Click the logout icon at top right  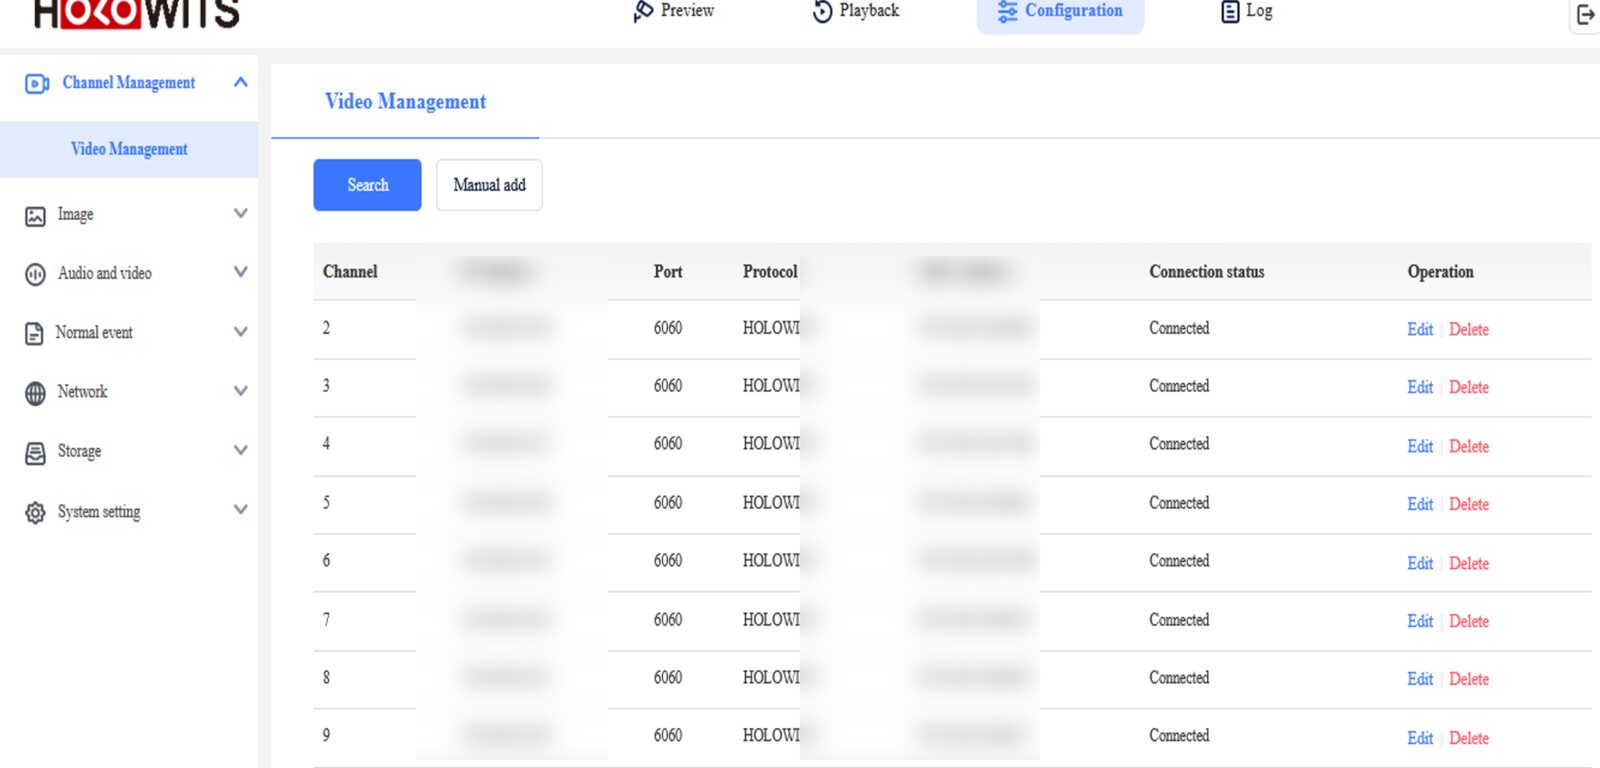click(1585, 14)
